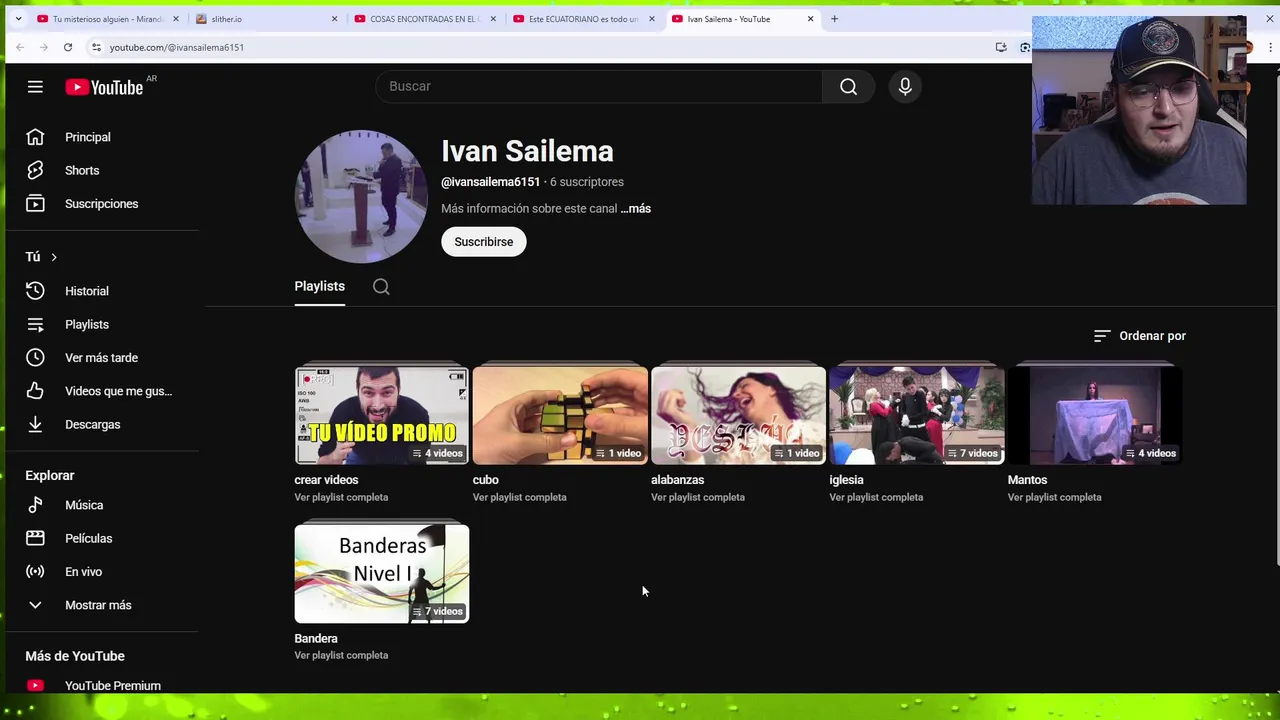
Task: Click the channel search magnifier icon
Action: pyautogui.click(x=381, y=287)
